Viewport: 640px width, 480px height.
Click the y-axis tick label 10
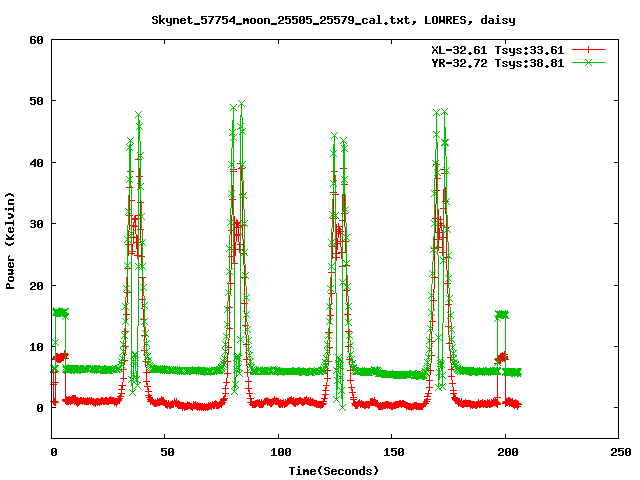click(36, 347)
